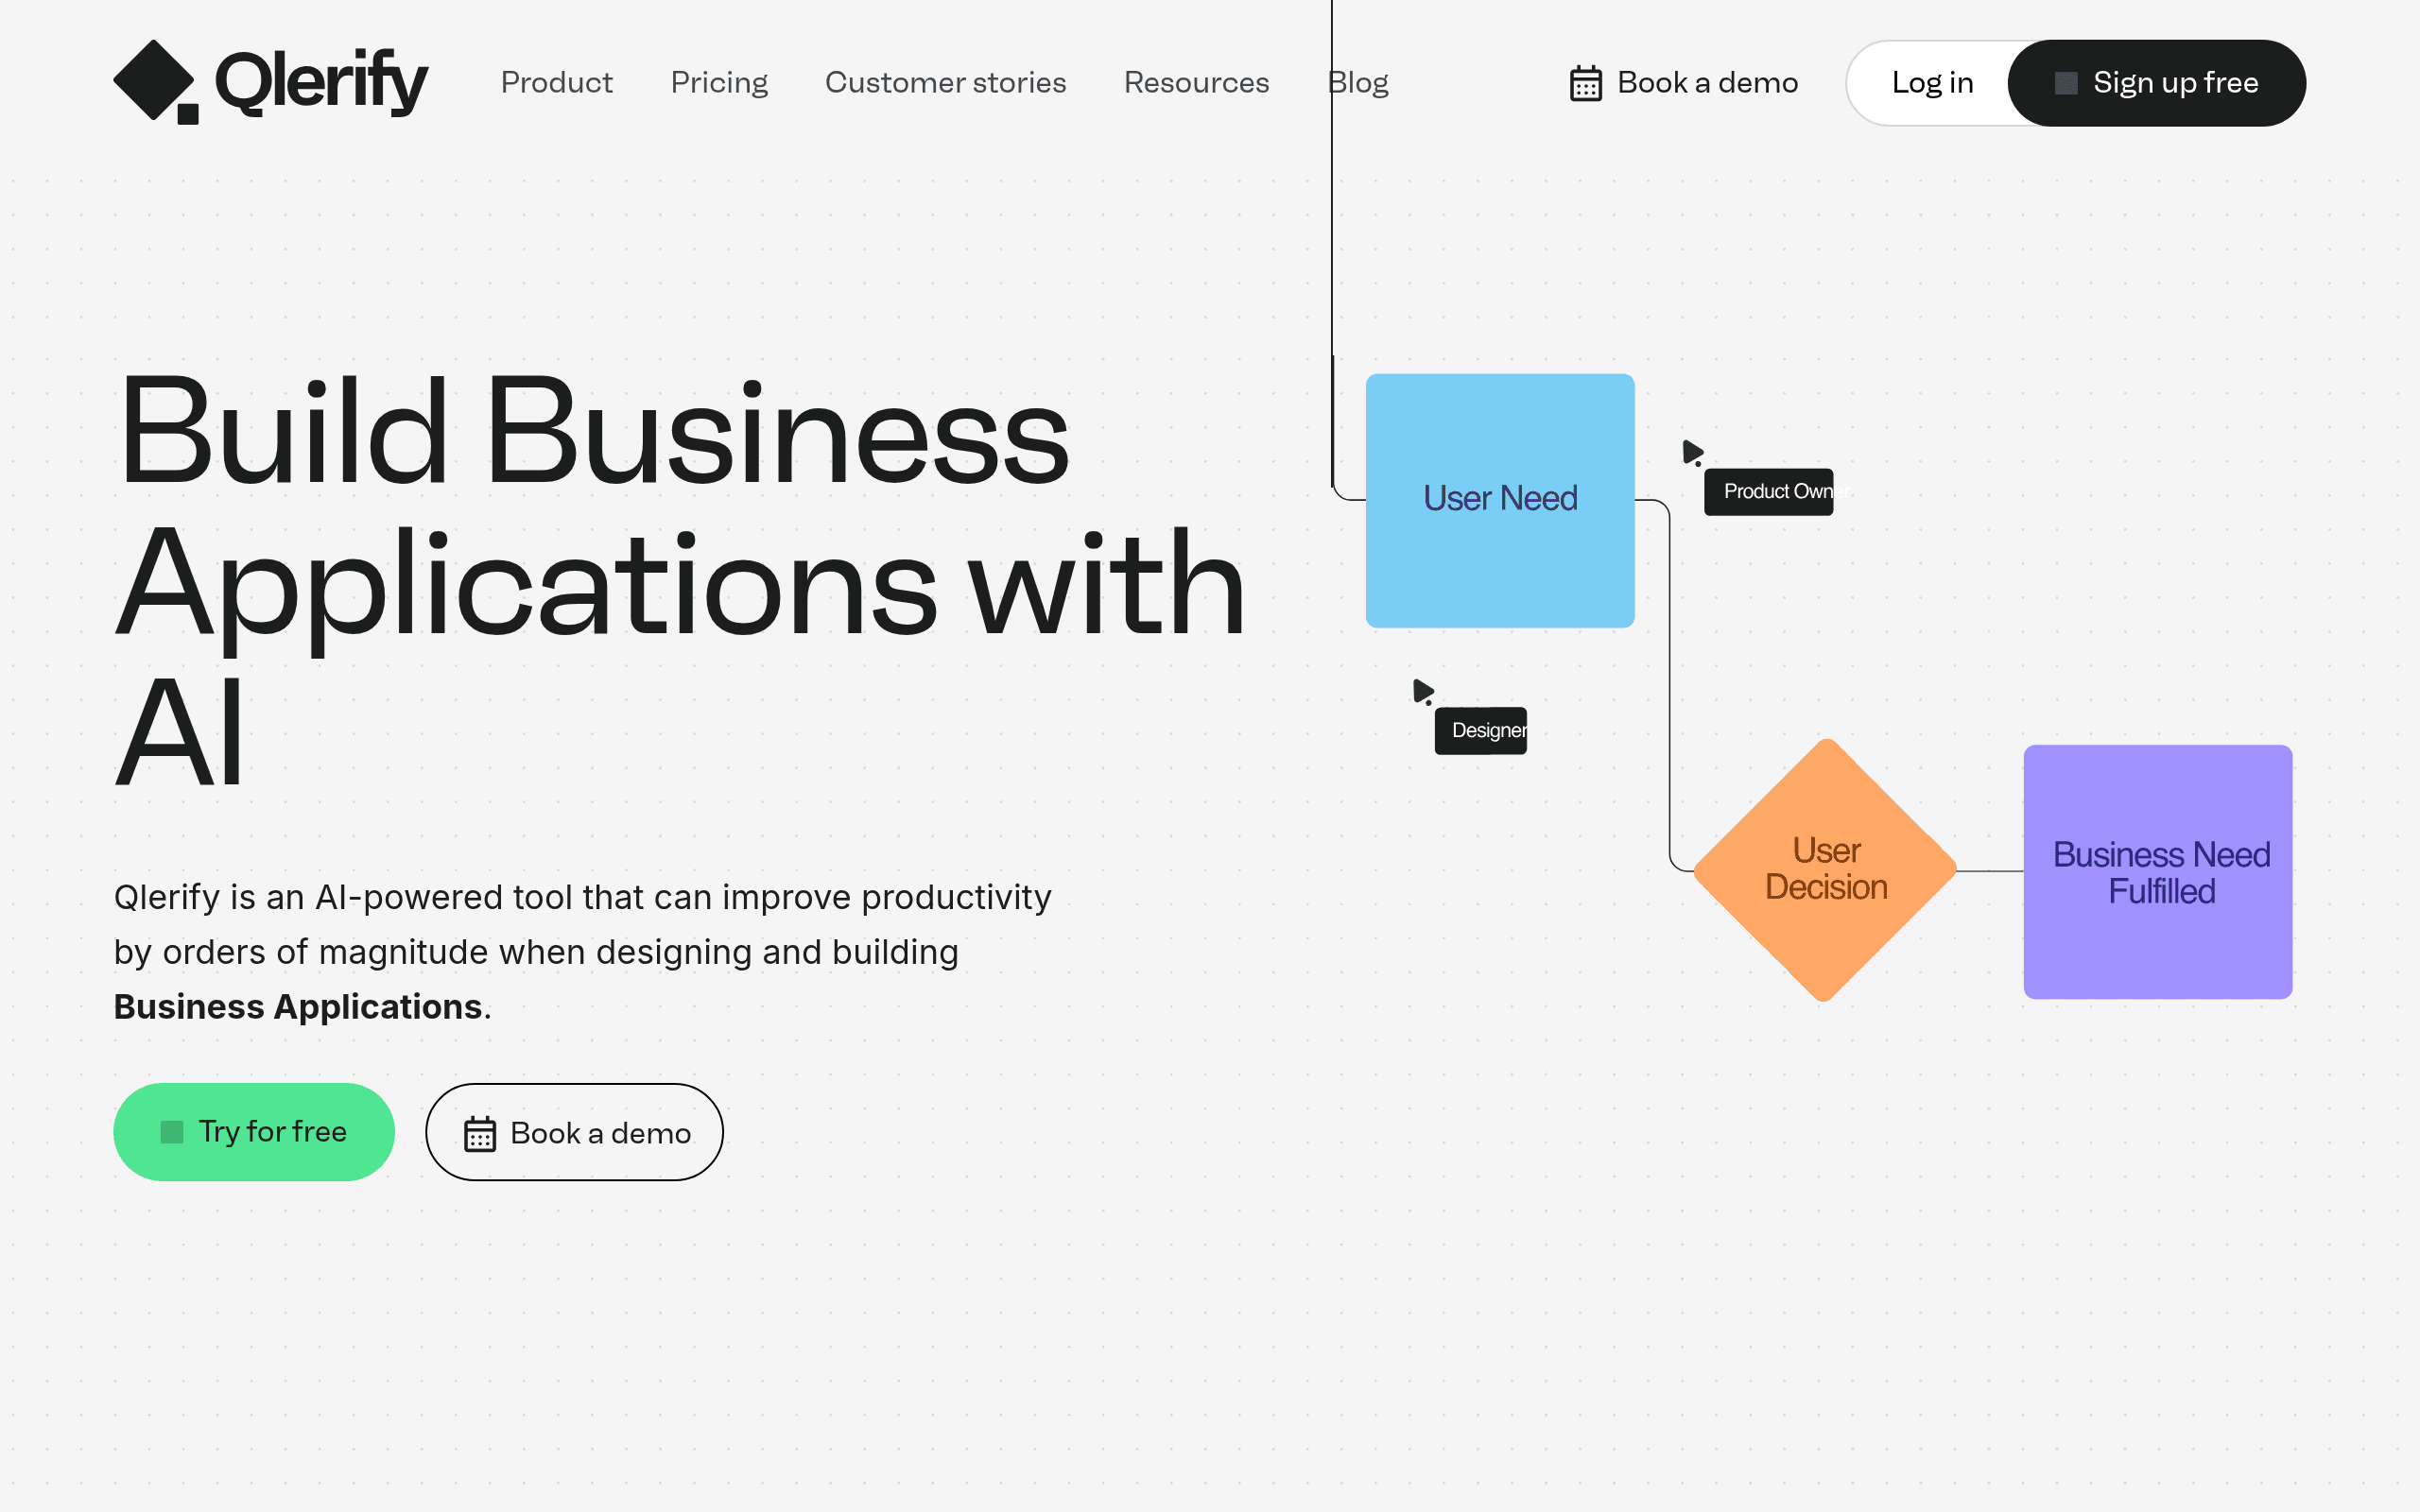Image resolution: width=2420 pixels, height=1512 pixels.
Task: Select the blue User Need node
Action: tap(1500, 501)
